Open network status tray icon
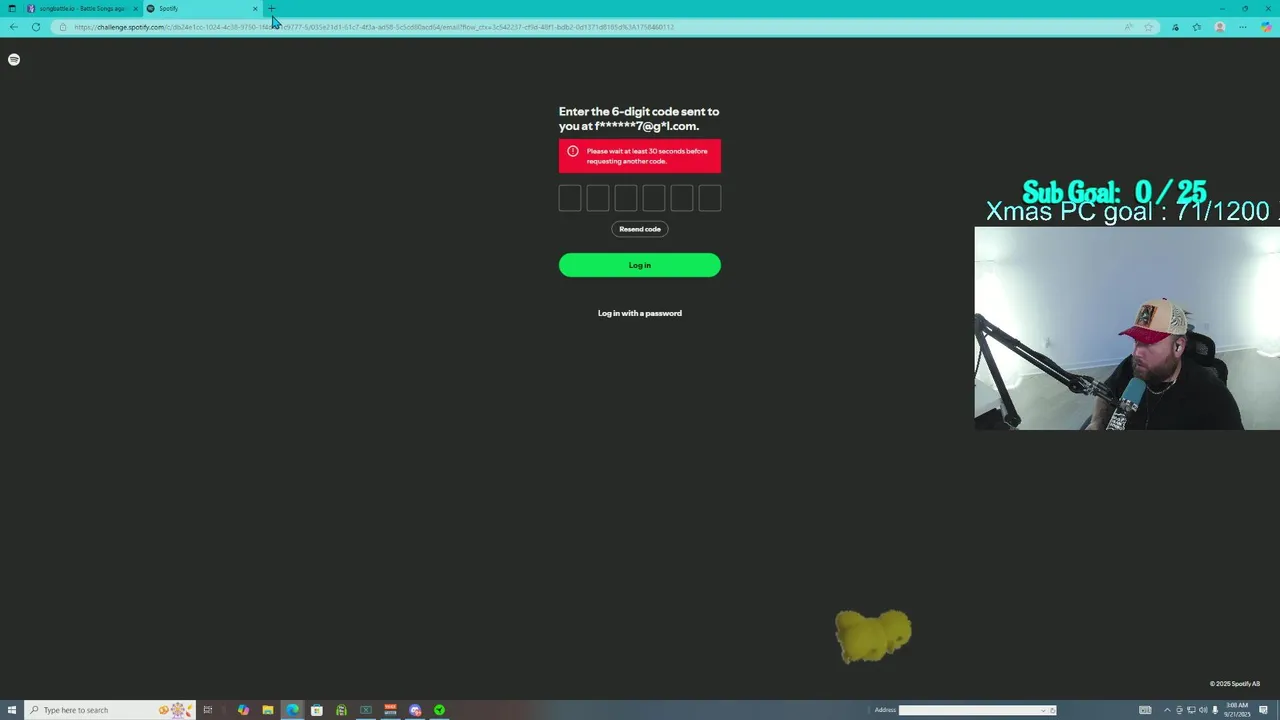Image resolution: width=1280 pixels, height=720 pixels. 1191,710
